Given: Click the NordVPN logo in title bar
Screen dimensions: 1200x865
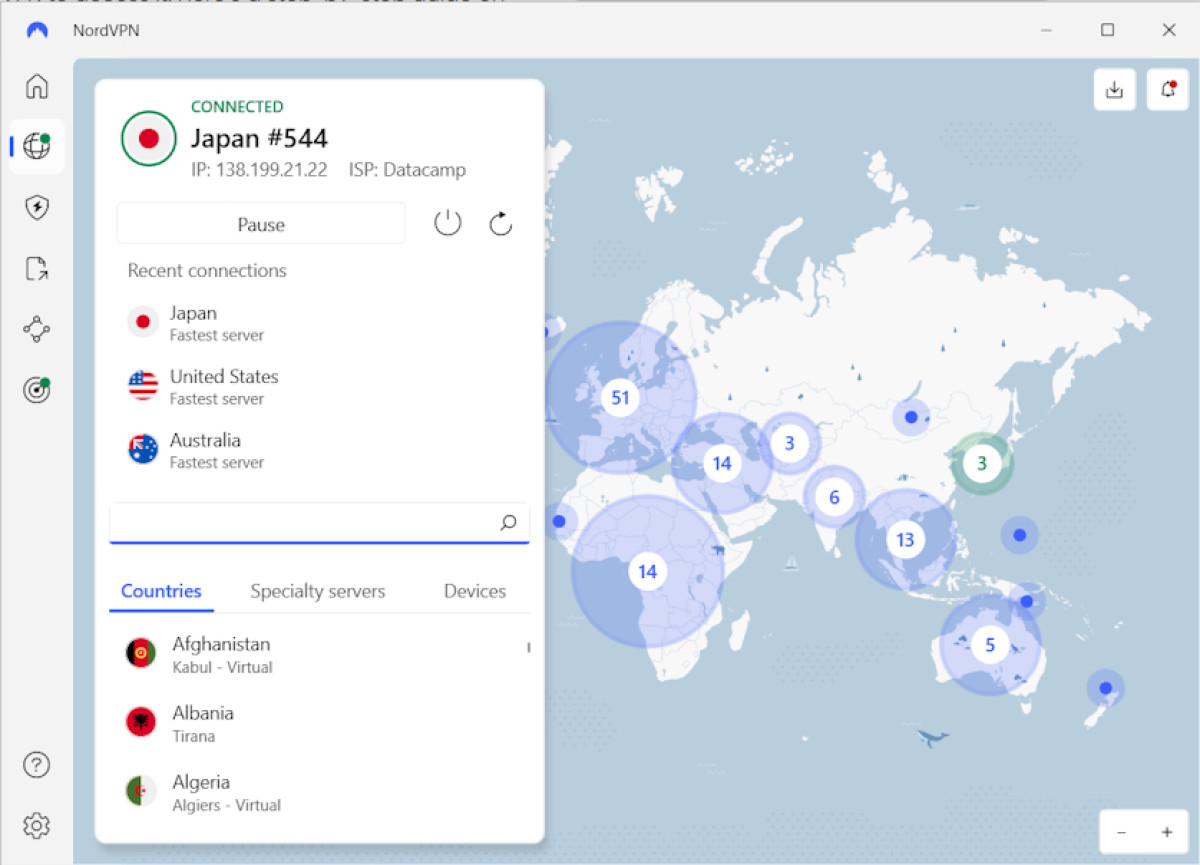Looking at the screenshot, I should (37, 30).
